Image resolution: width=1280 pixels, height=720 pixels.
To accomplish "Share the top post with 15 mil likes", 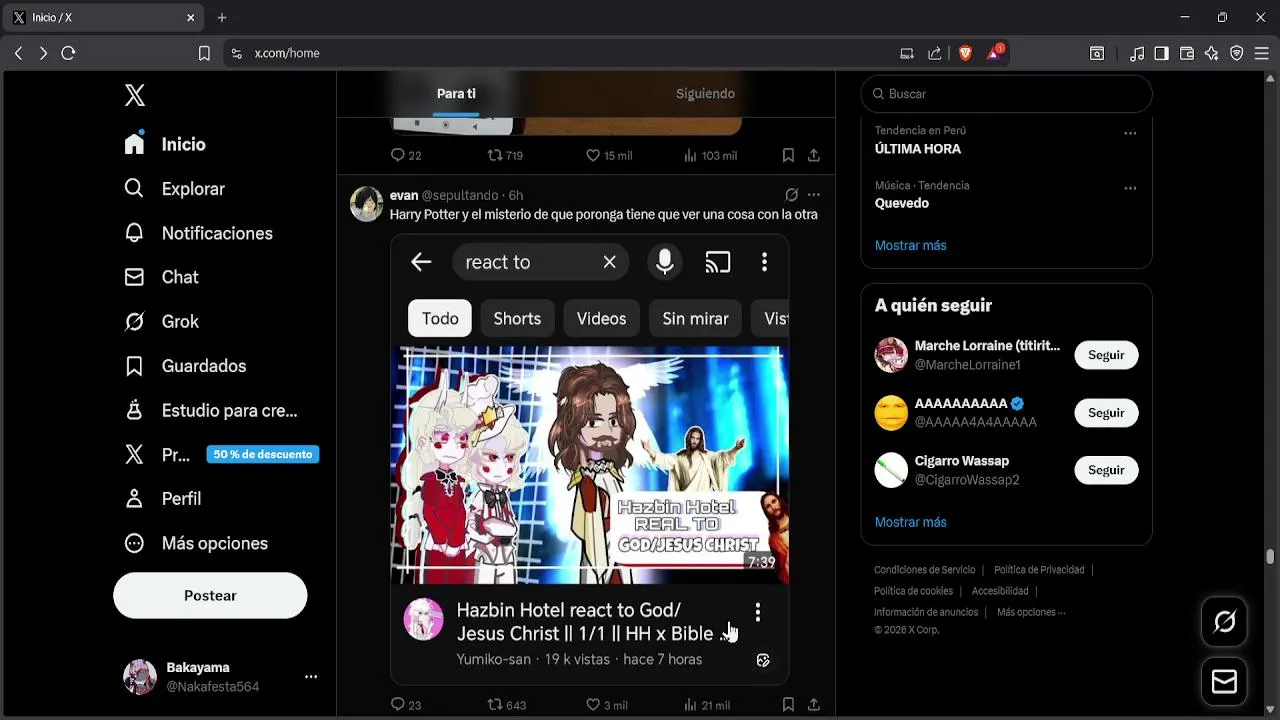I will [814, 155].
